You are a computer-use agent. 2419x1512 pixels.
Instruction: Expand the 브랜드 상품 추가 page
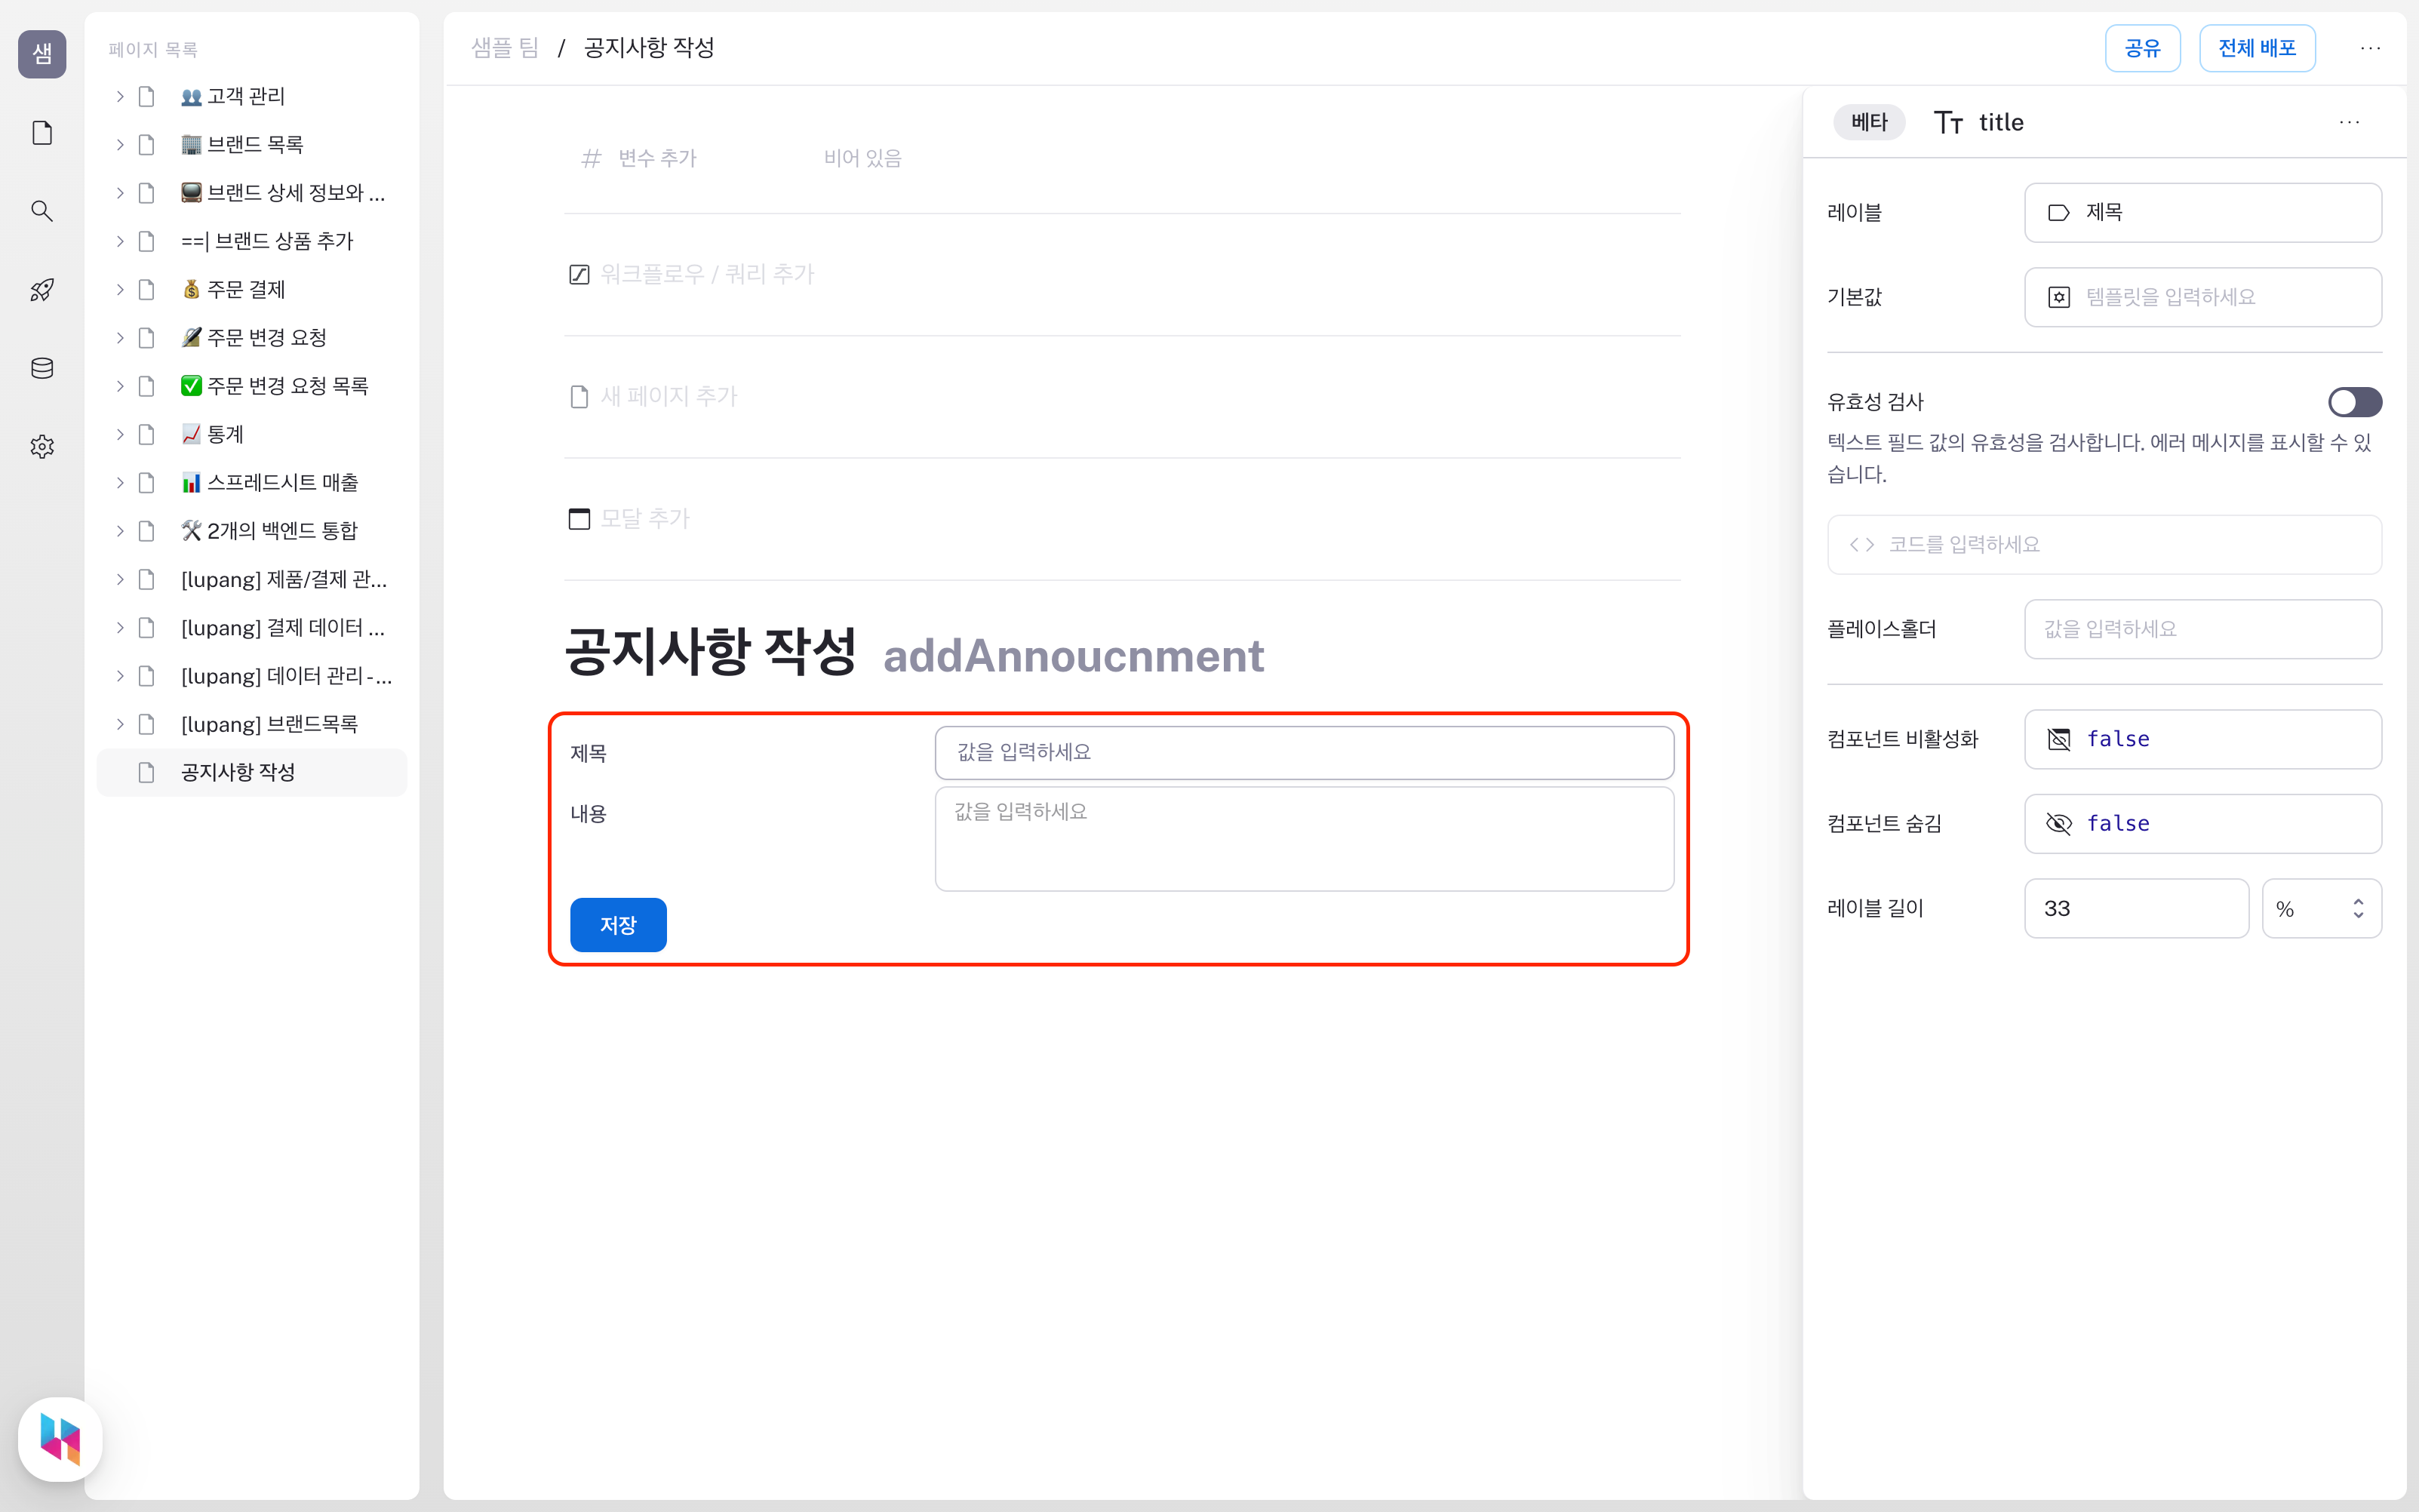[120, 241]
